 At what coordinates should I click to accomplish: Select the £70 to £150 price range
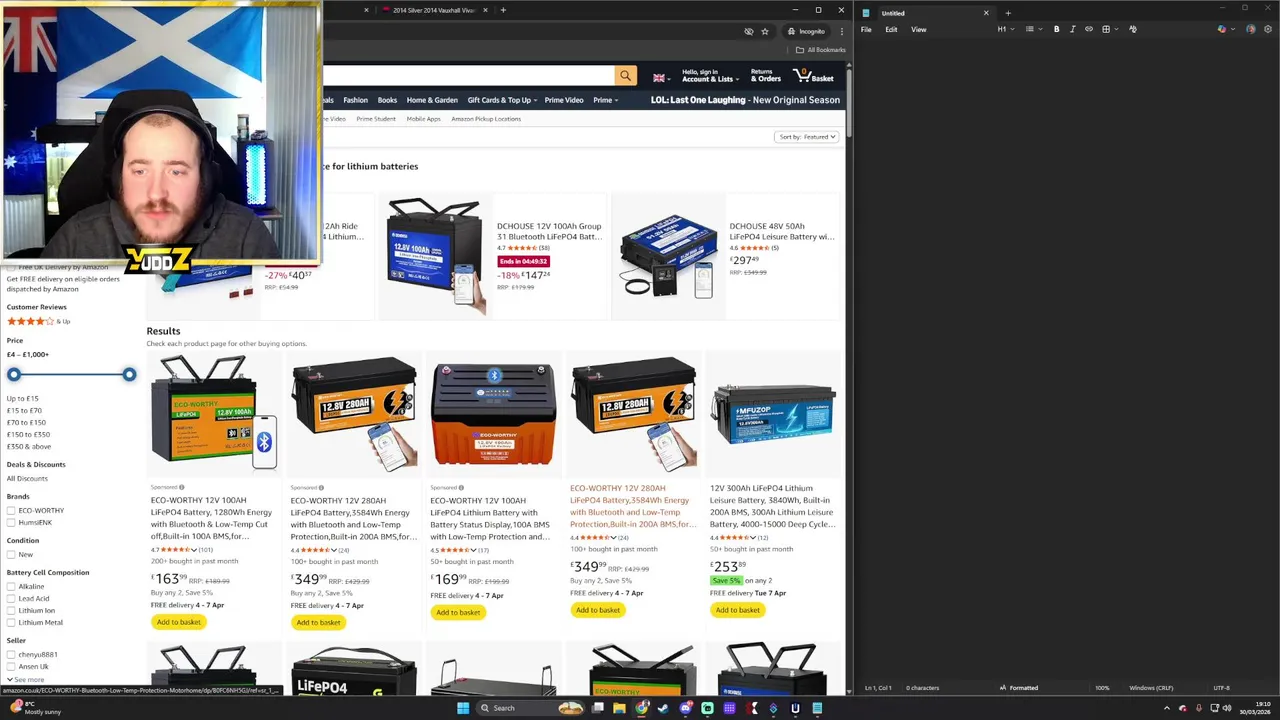(26, 422)
